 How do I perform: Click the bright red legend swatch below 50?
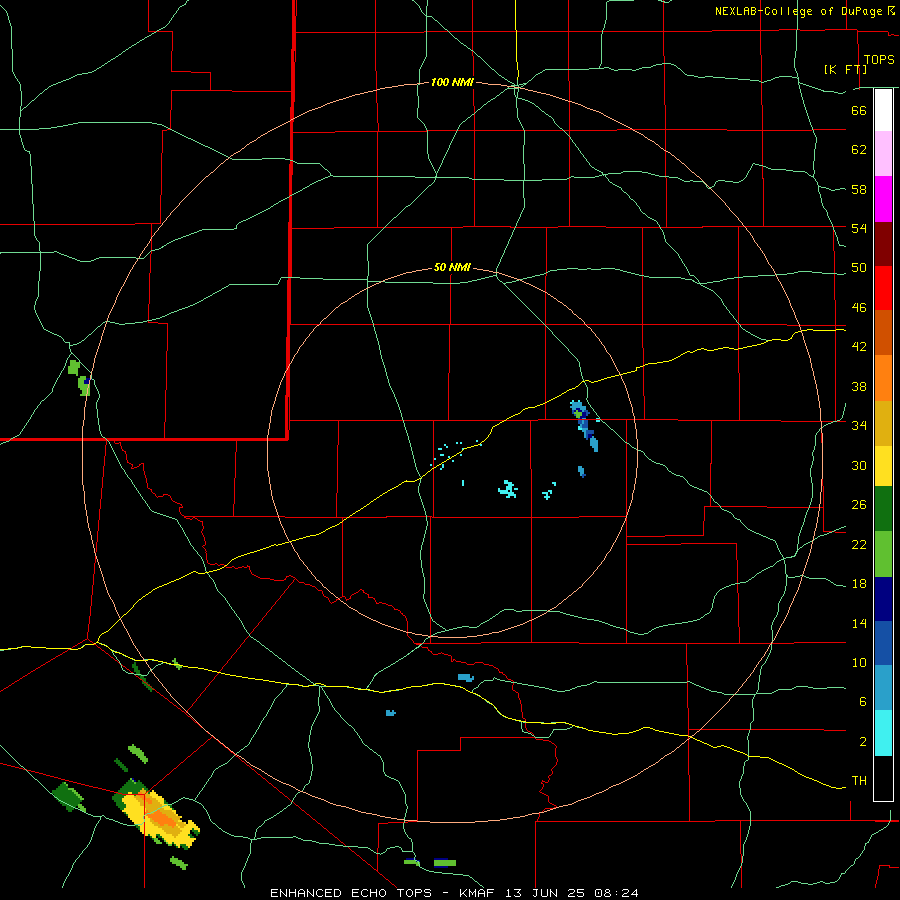point(883,288)
